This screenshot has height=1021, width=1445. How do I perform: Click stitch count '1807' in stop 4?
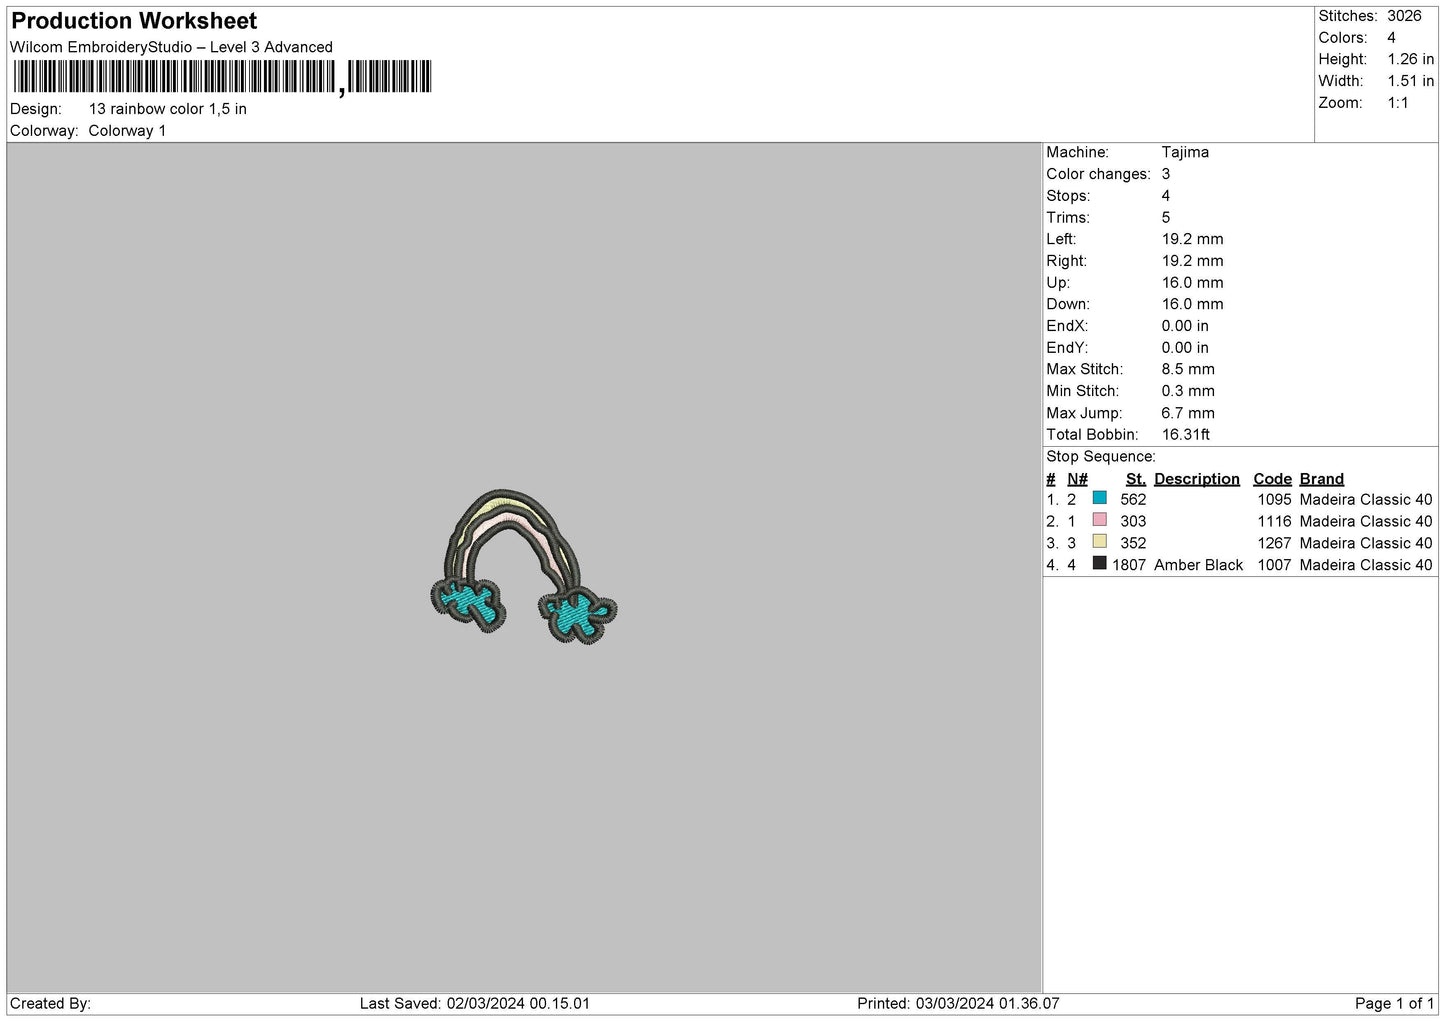[x=1129, y=566]
